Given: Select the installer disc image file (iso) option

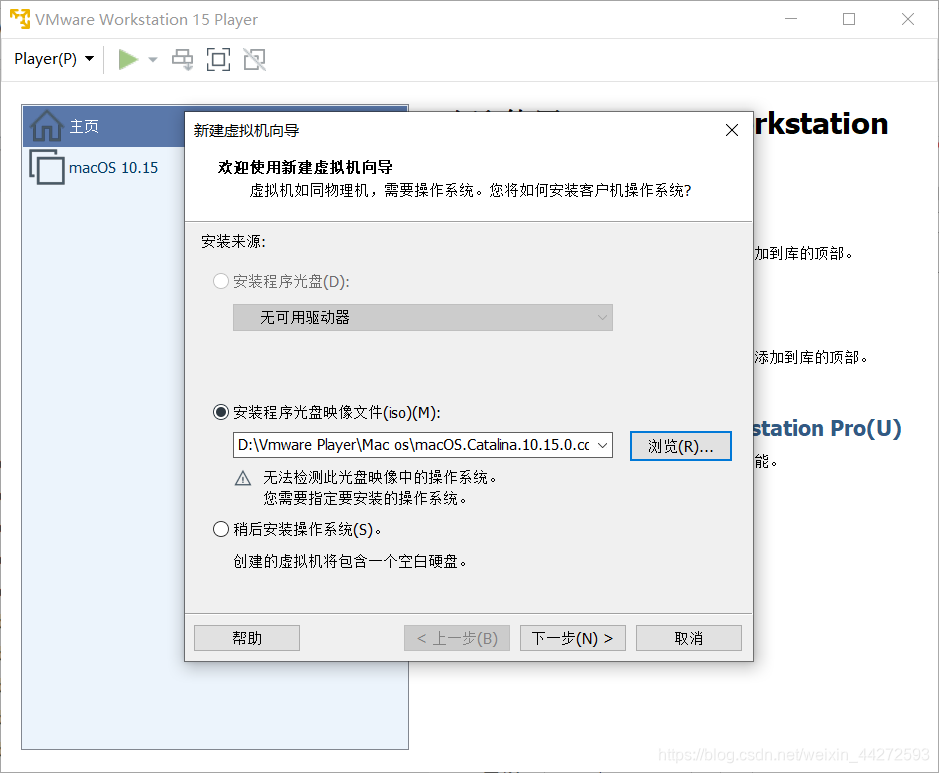Looking at the screenshot, I should click(x=221, y=412).
